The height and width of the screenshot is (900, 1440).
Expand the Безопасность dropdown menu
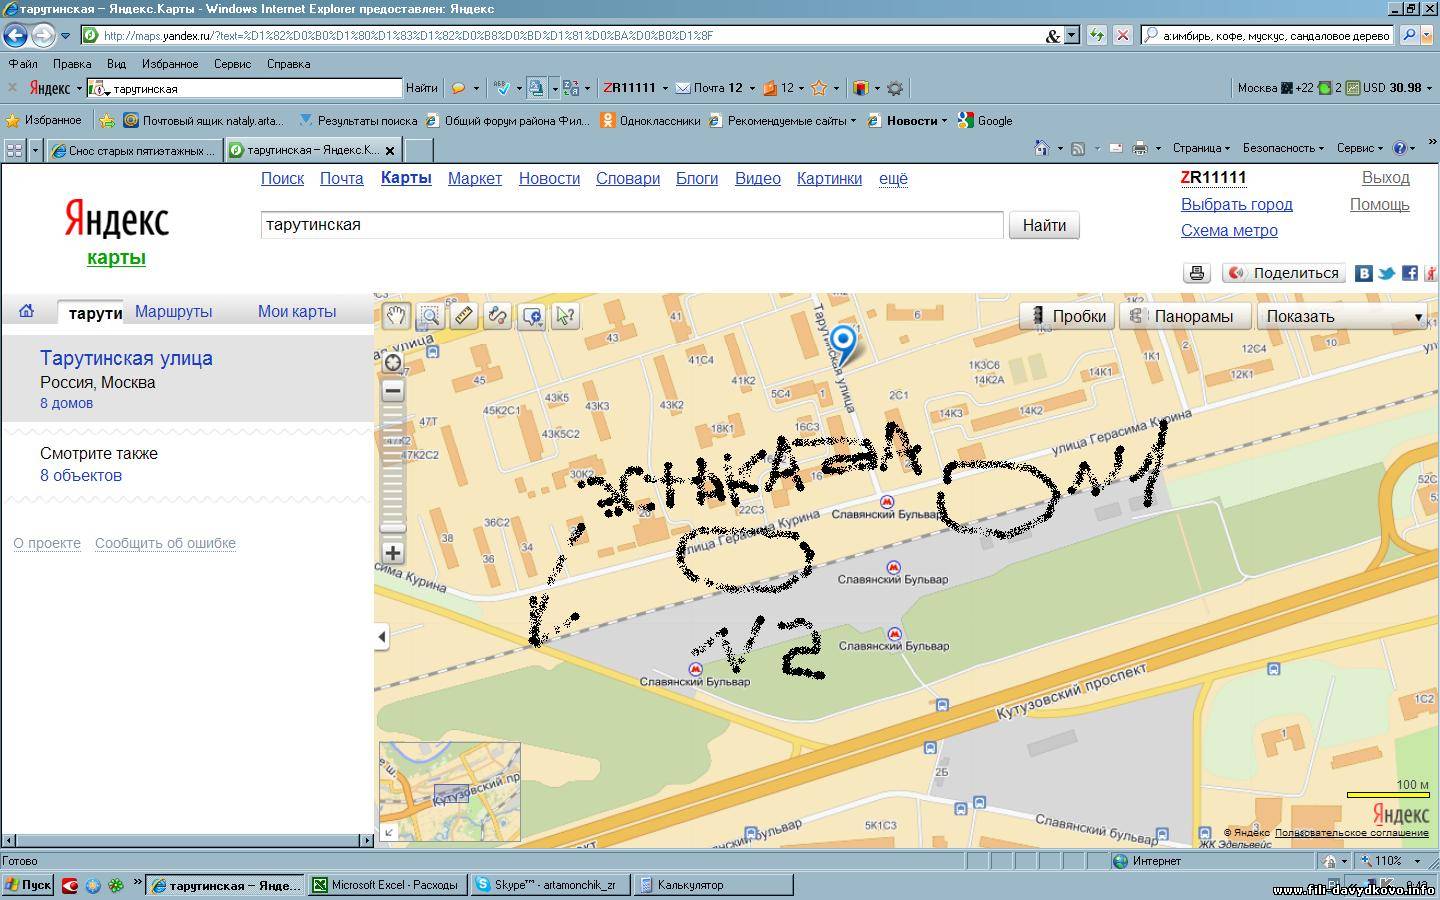(1282, 148)
